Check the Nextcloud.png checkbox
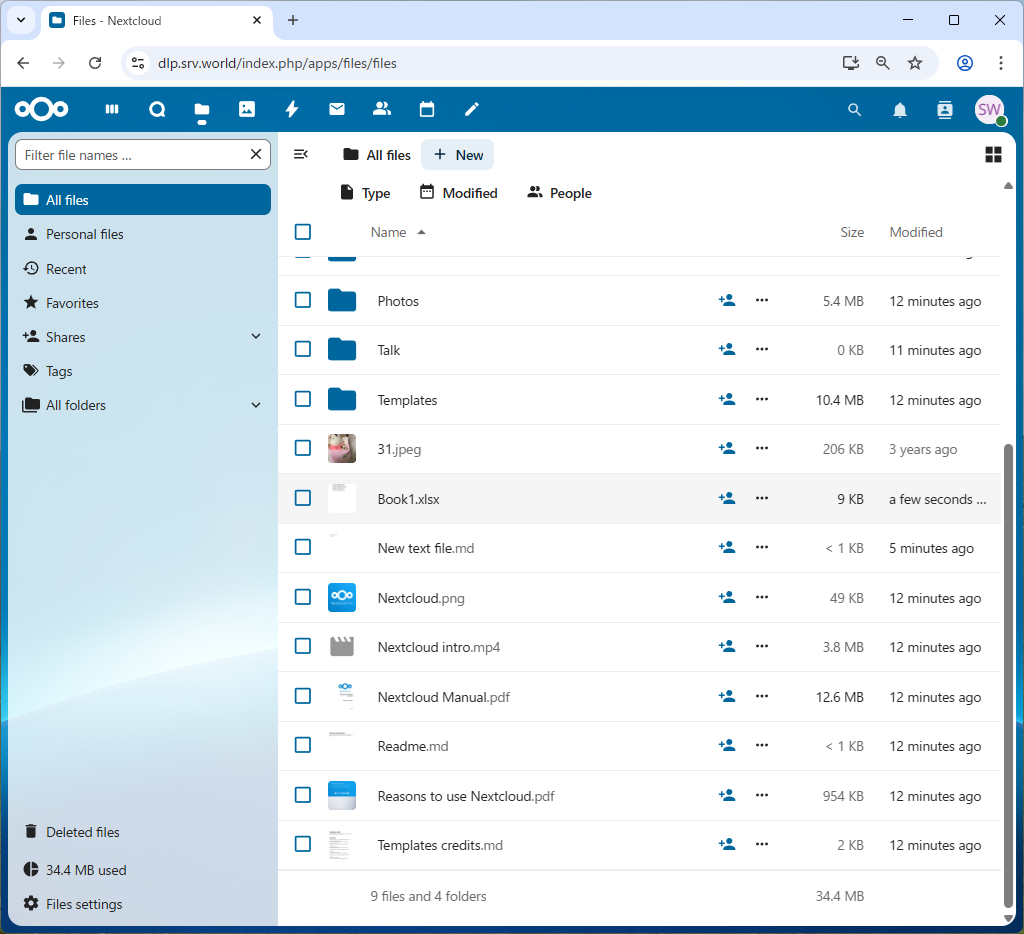The height and width of the screenshot is (934, 1024). tap(303, 597)
